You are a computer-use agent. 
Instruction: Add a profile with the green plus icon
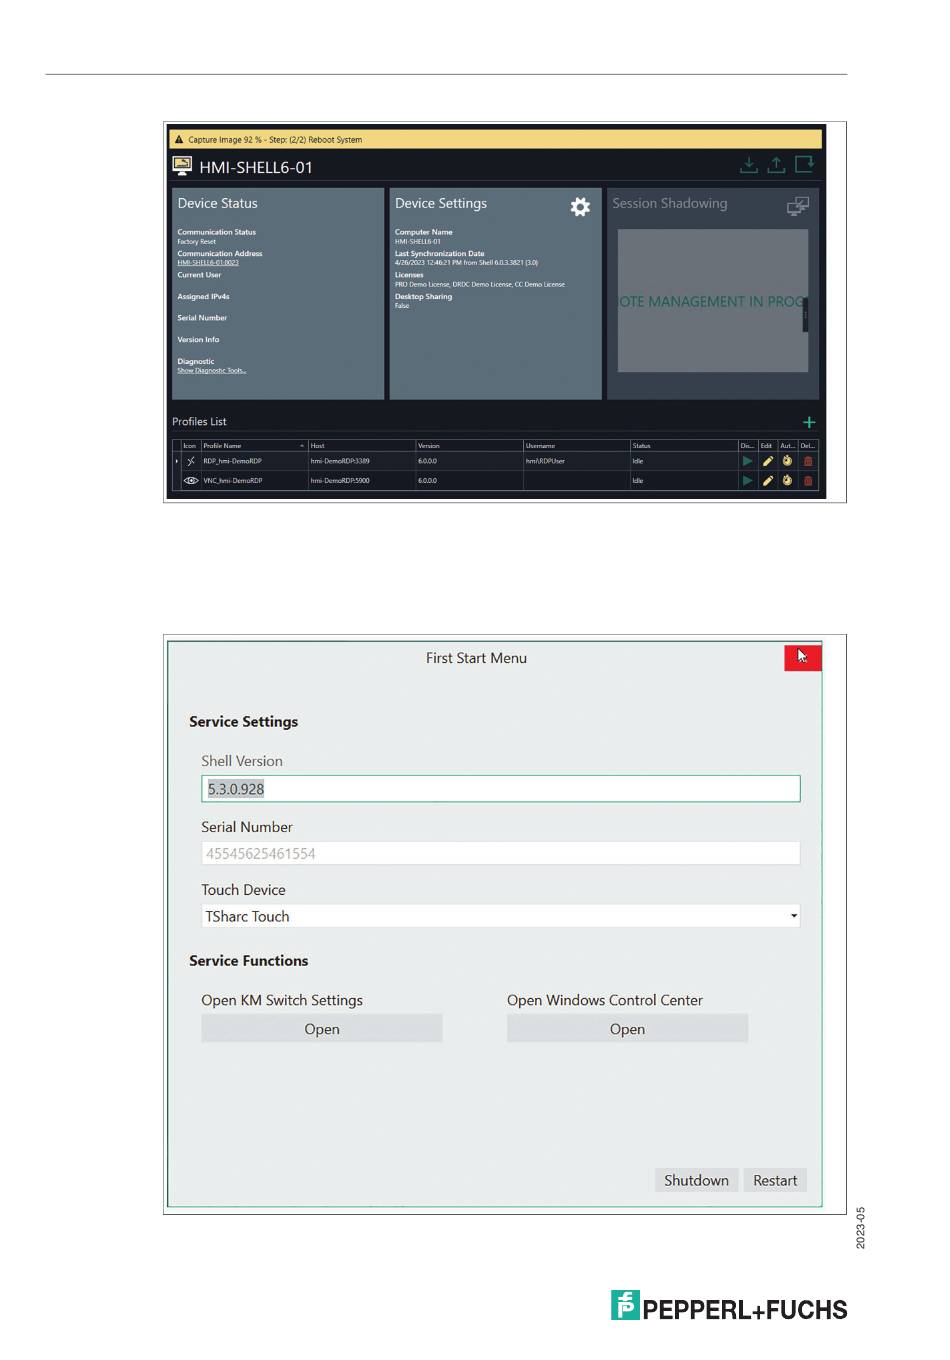pos(809,423)
